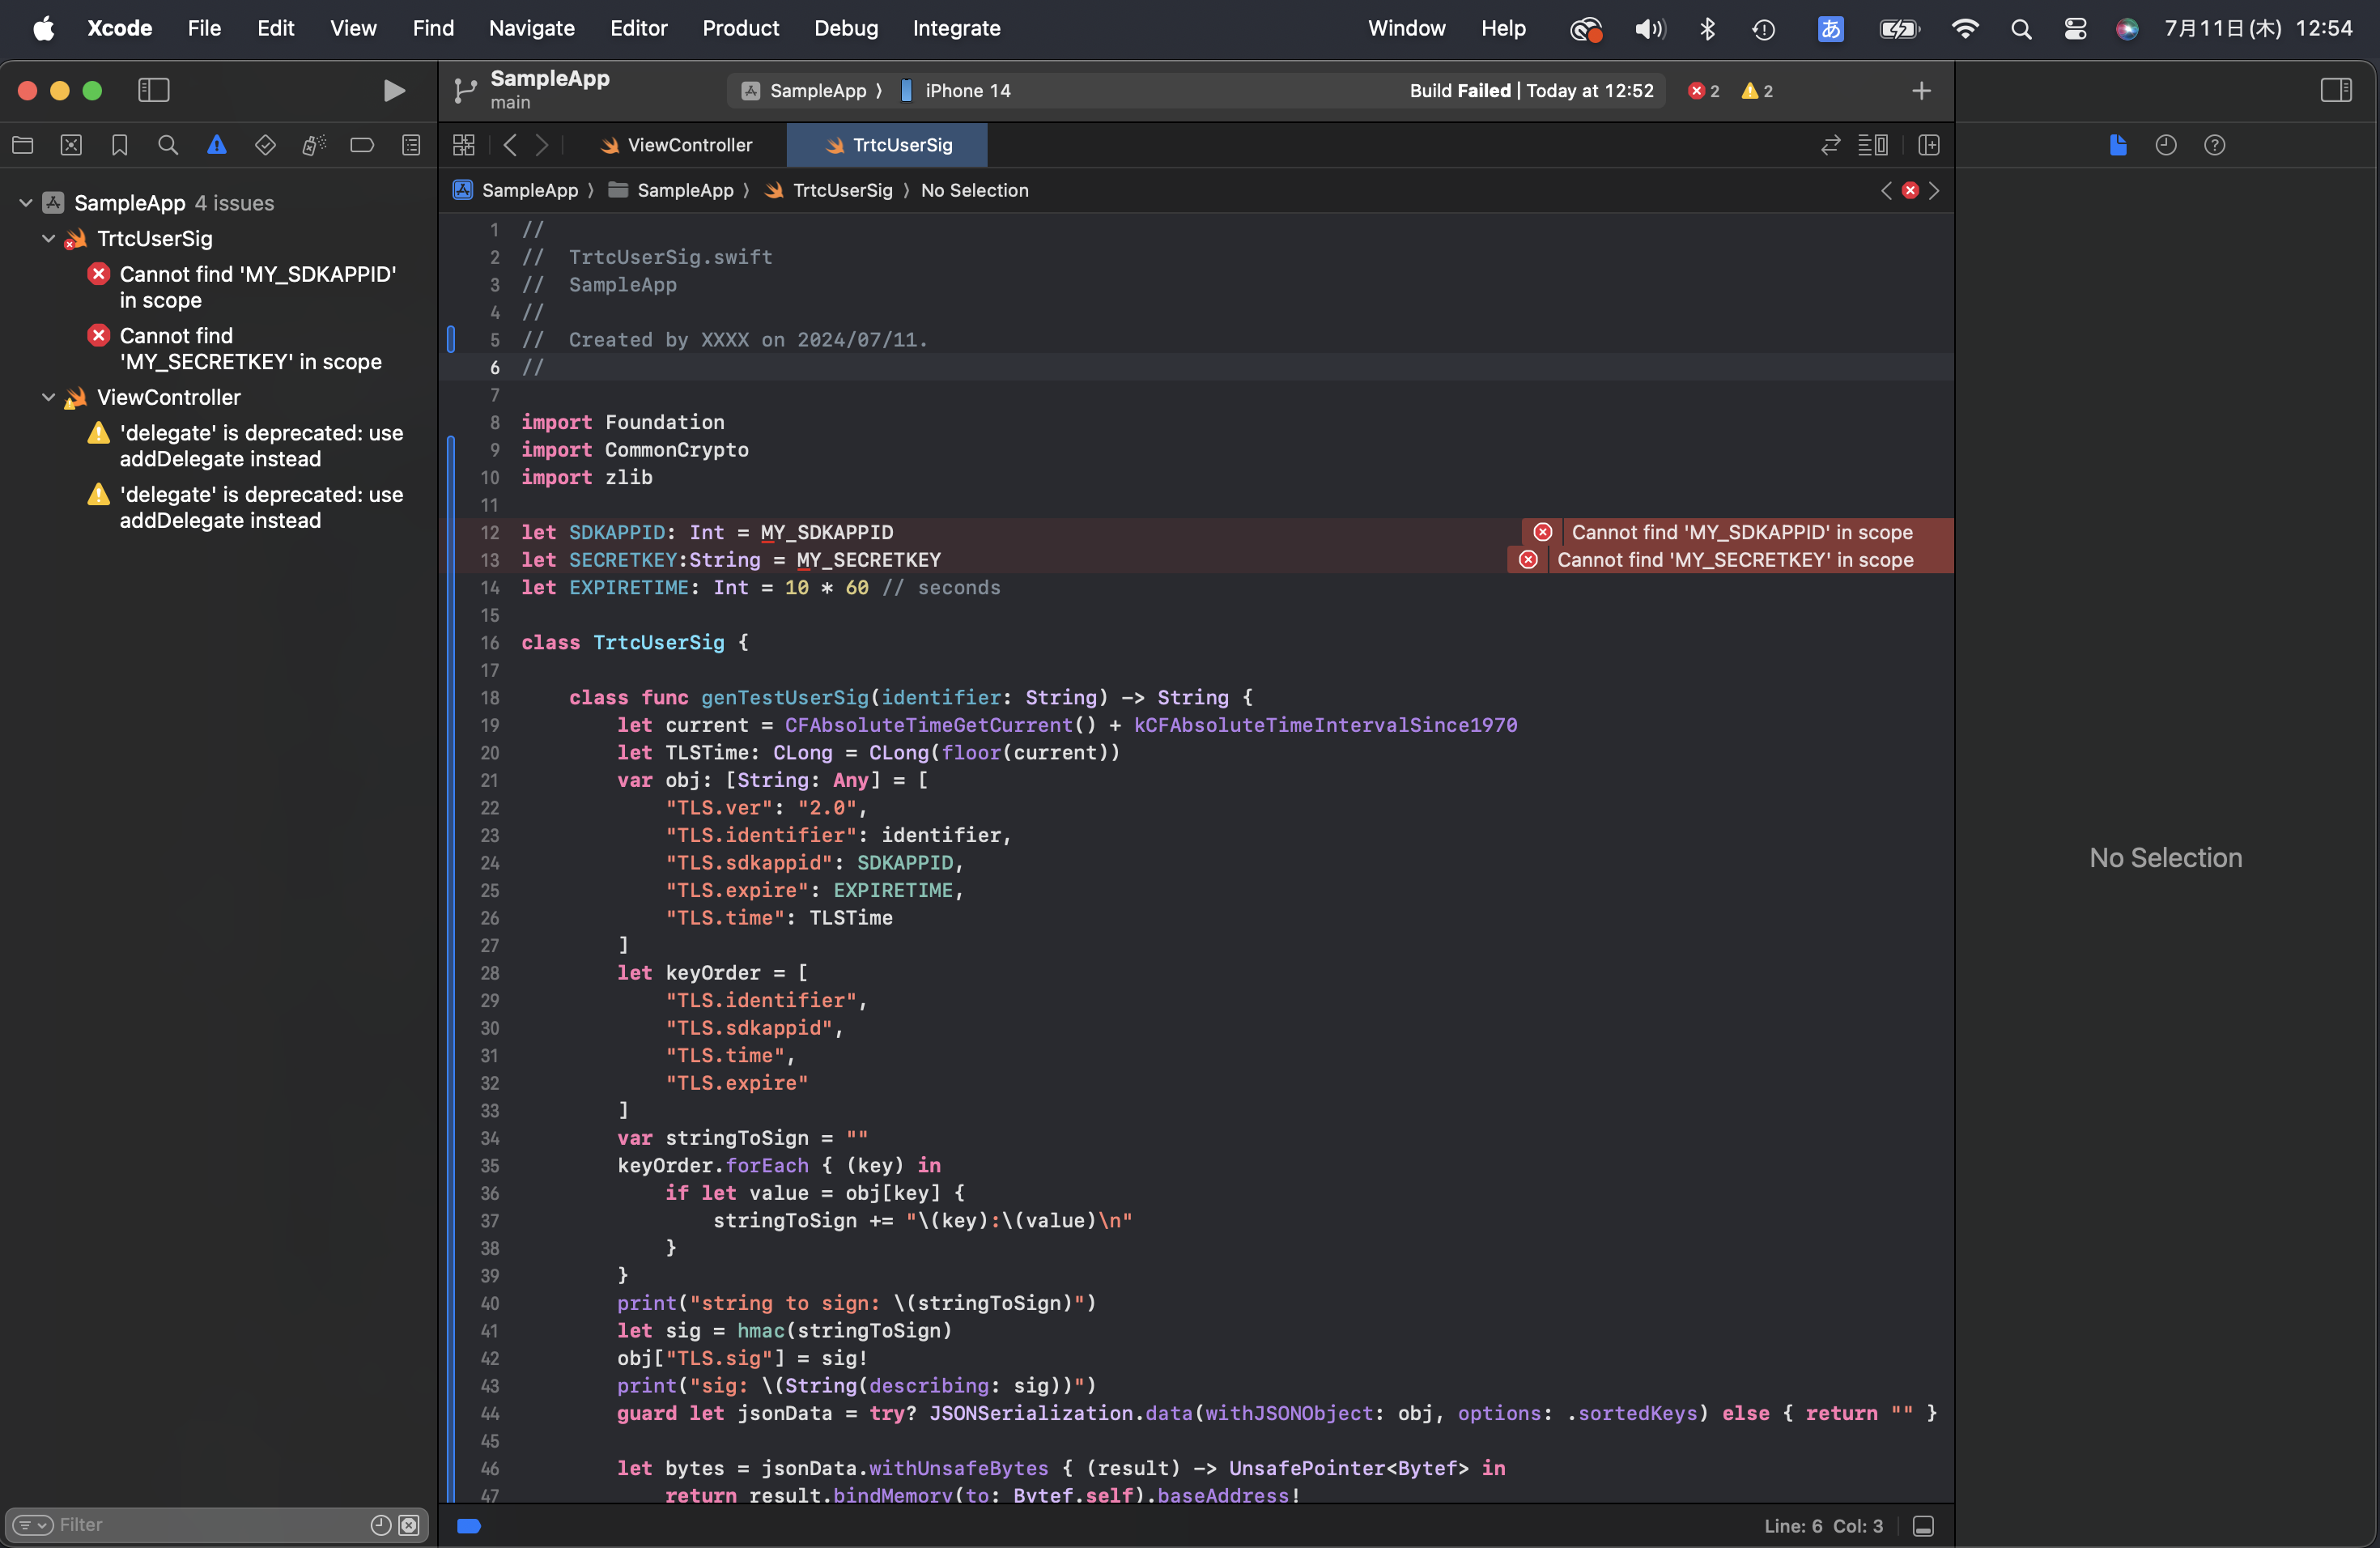This screenshot has width=2380, height=1548.
Task: Toggle the right inspector panel
Action: (2335, 90)
